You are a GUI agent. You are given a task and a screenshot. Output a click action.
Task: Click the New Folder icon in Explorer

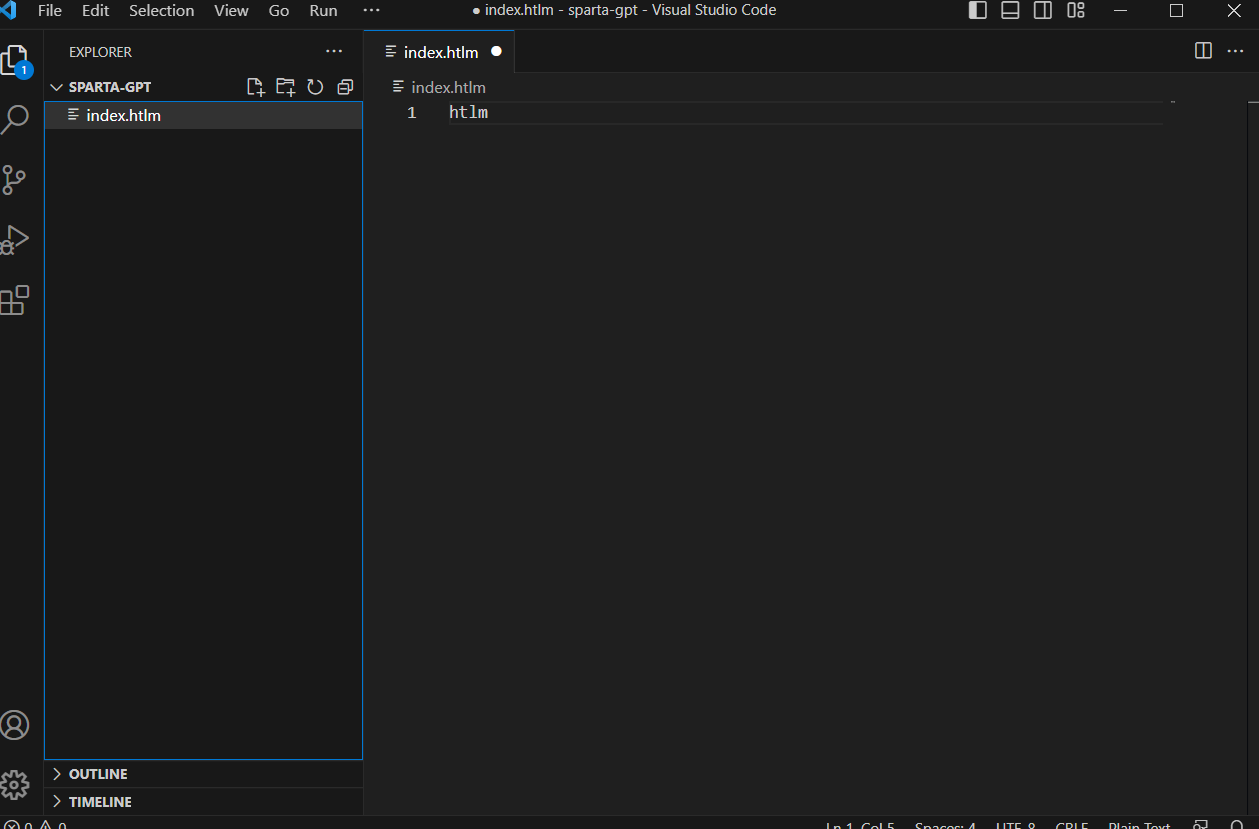click(285, 87)
